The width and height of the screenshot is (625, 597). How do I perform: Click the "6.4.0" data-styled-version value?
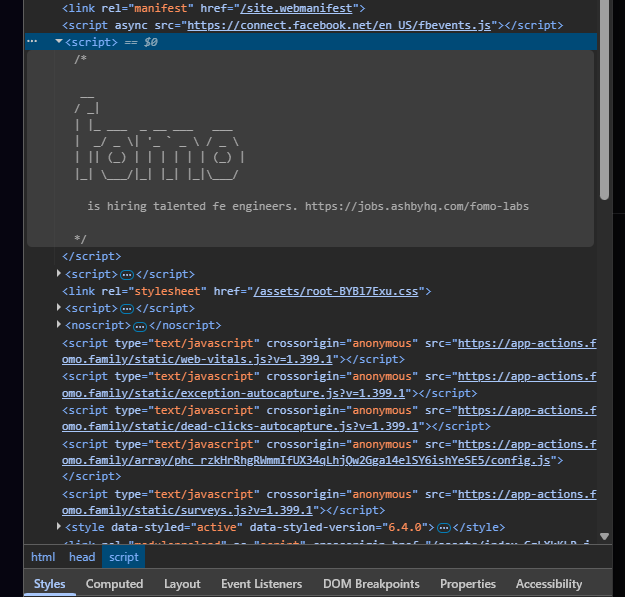click(405, 527)
